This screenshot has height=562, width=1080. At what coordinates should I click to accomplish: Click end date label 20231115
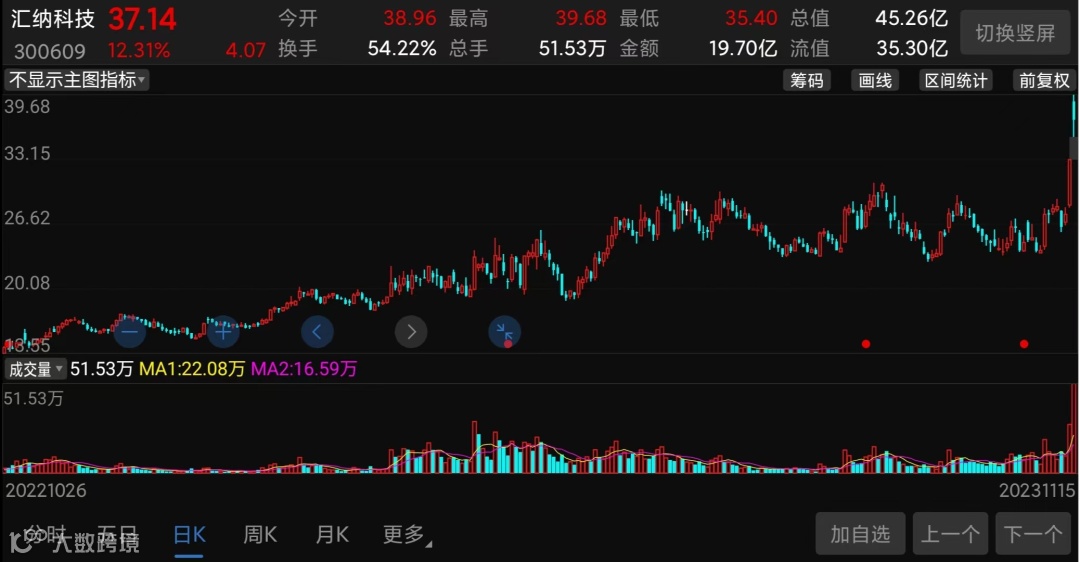click(1037, 490)
